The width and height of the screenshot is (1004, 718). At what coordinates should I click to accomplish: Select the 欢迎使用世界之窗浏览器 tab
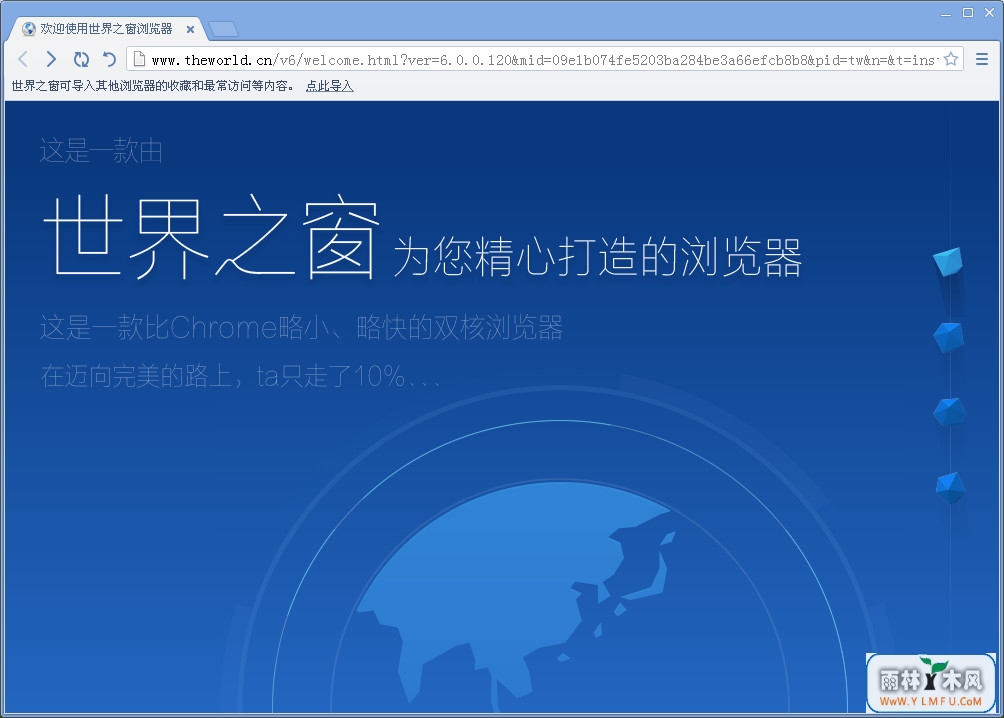[x=107, y=29]
